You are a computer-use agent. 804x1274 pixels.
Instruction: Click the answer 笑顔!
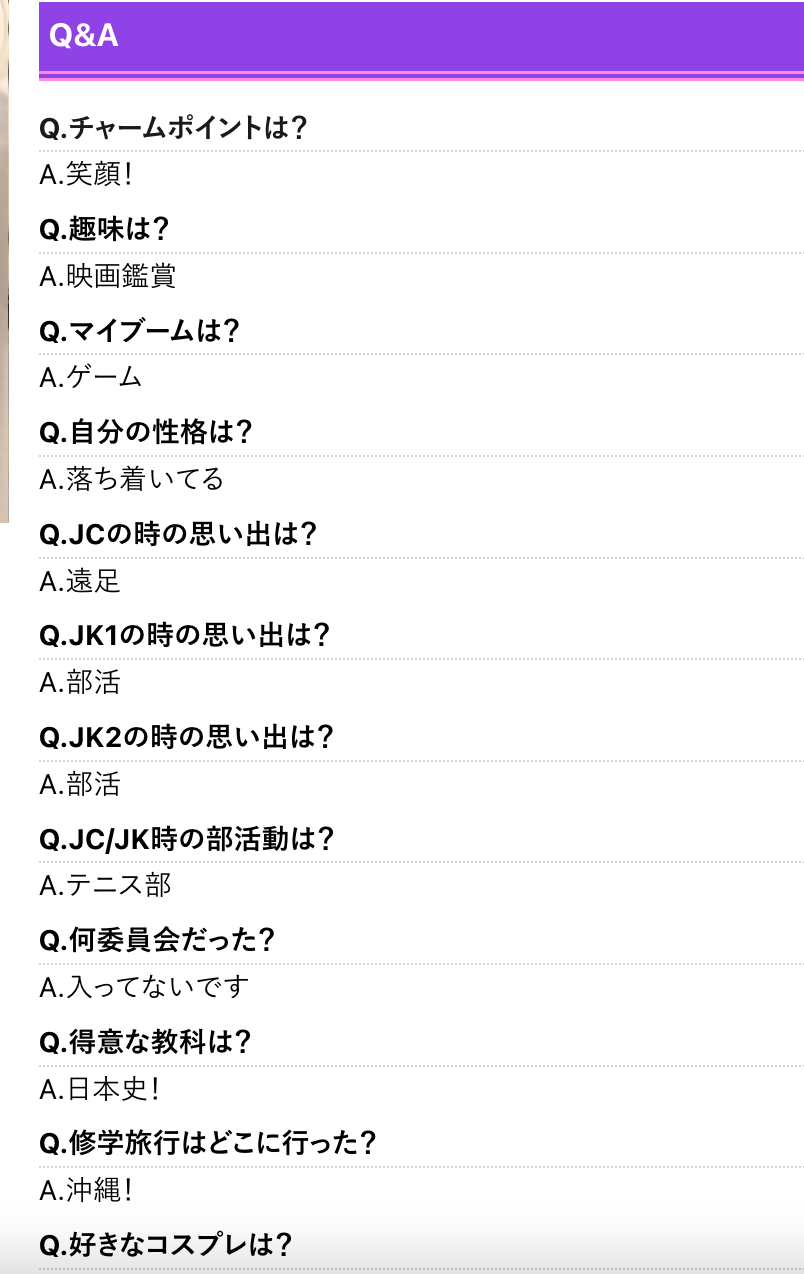86,174
